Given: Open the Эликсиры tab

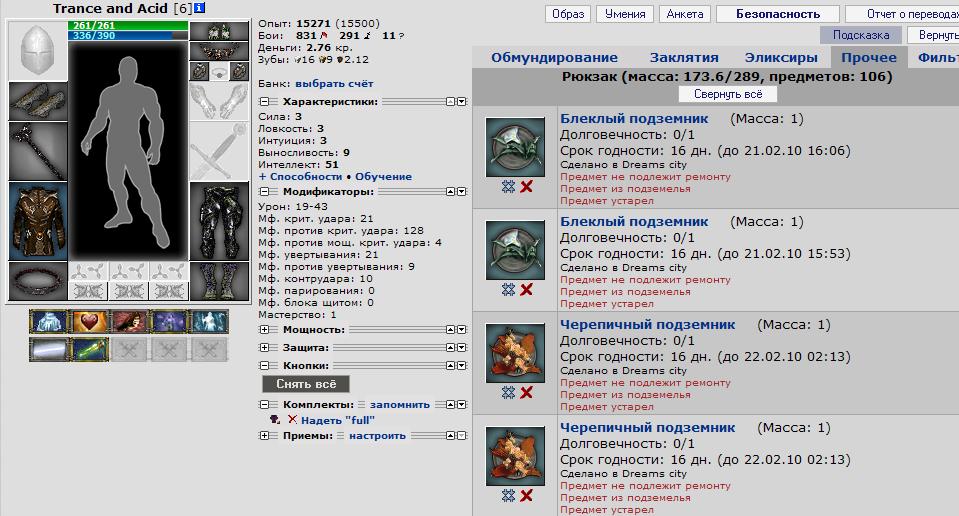Looking at the screenshot, I should pyautogui.click(x=781, y=57).
